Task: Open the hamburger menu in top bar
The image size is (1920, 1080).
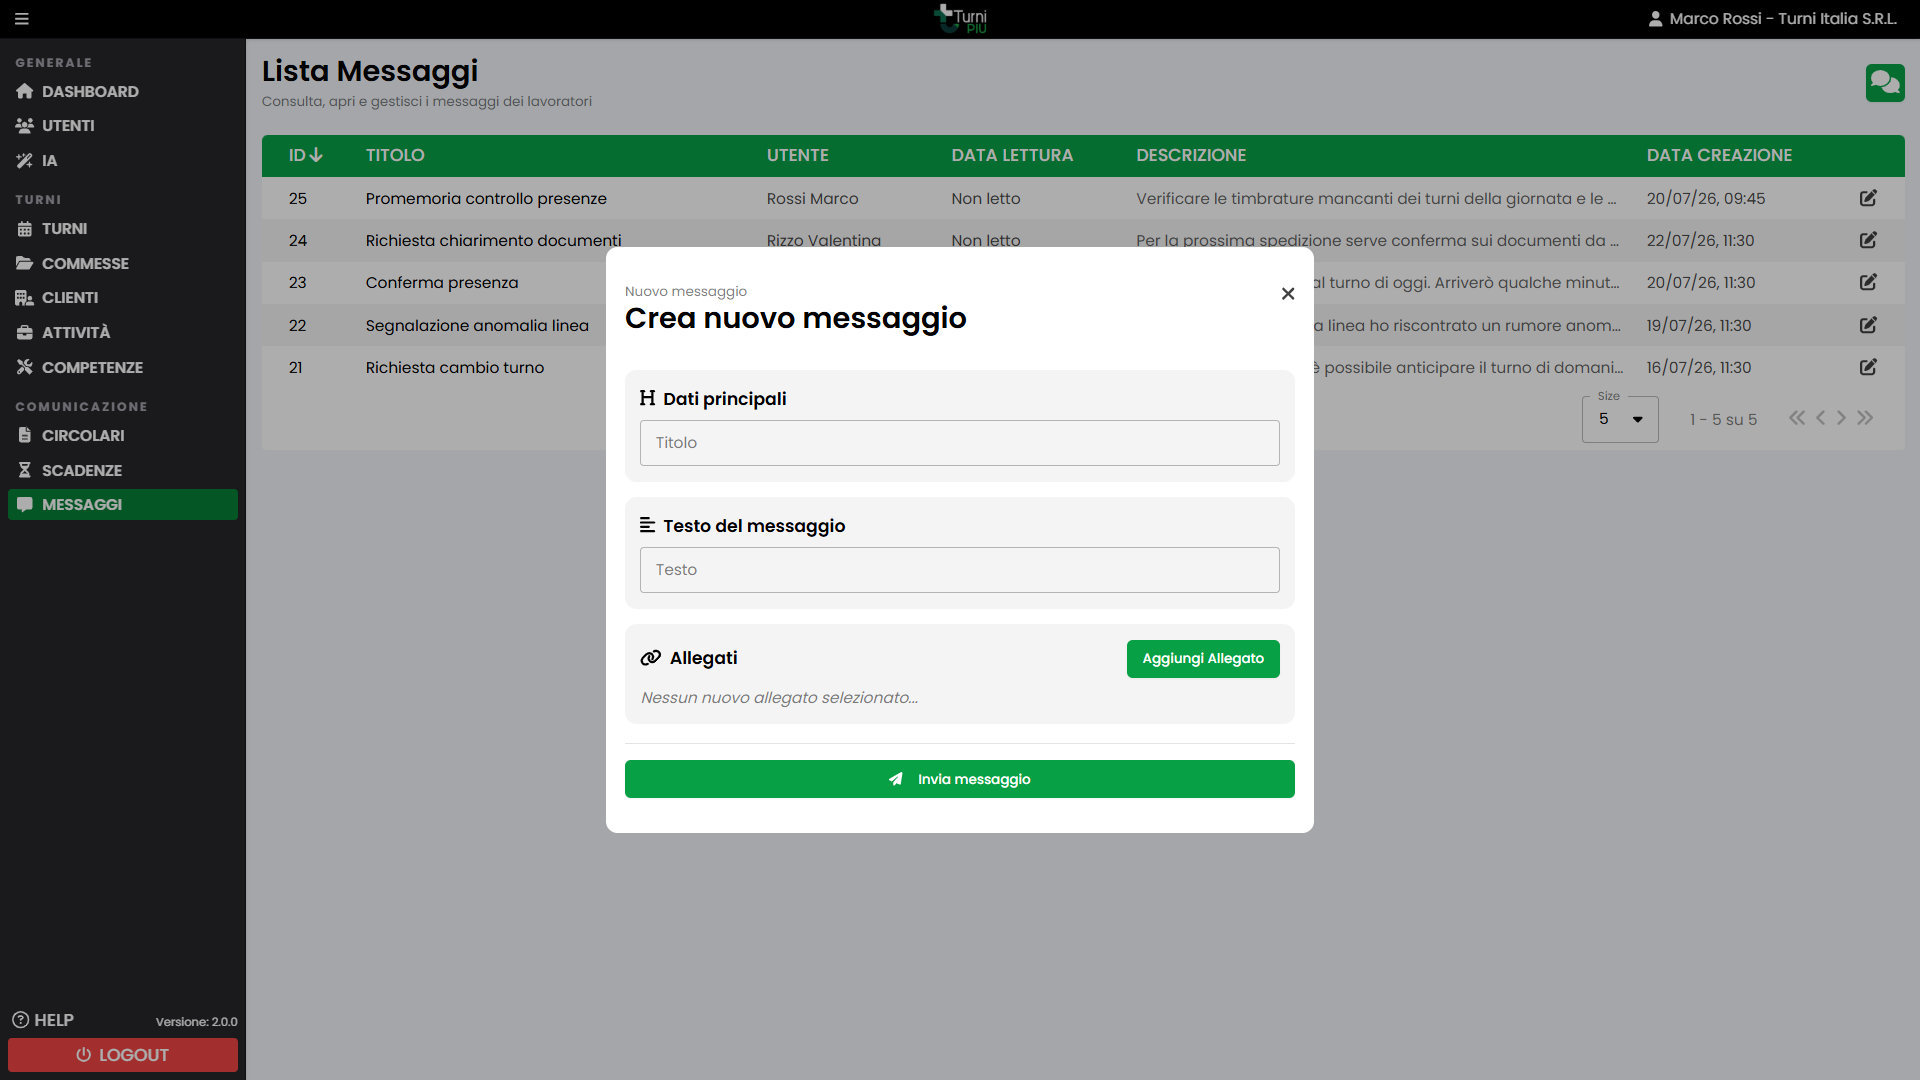Action: (x=22, y=19)
